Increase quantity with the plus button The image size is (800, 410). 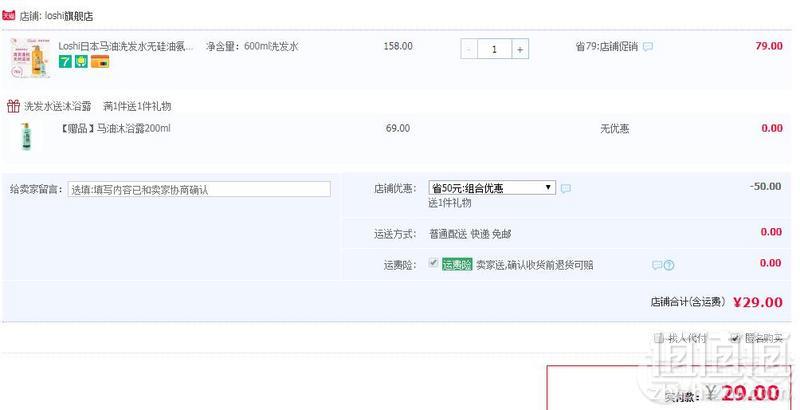[520, 49]
